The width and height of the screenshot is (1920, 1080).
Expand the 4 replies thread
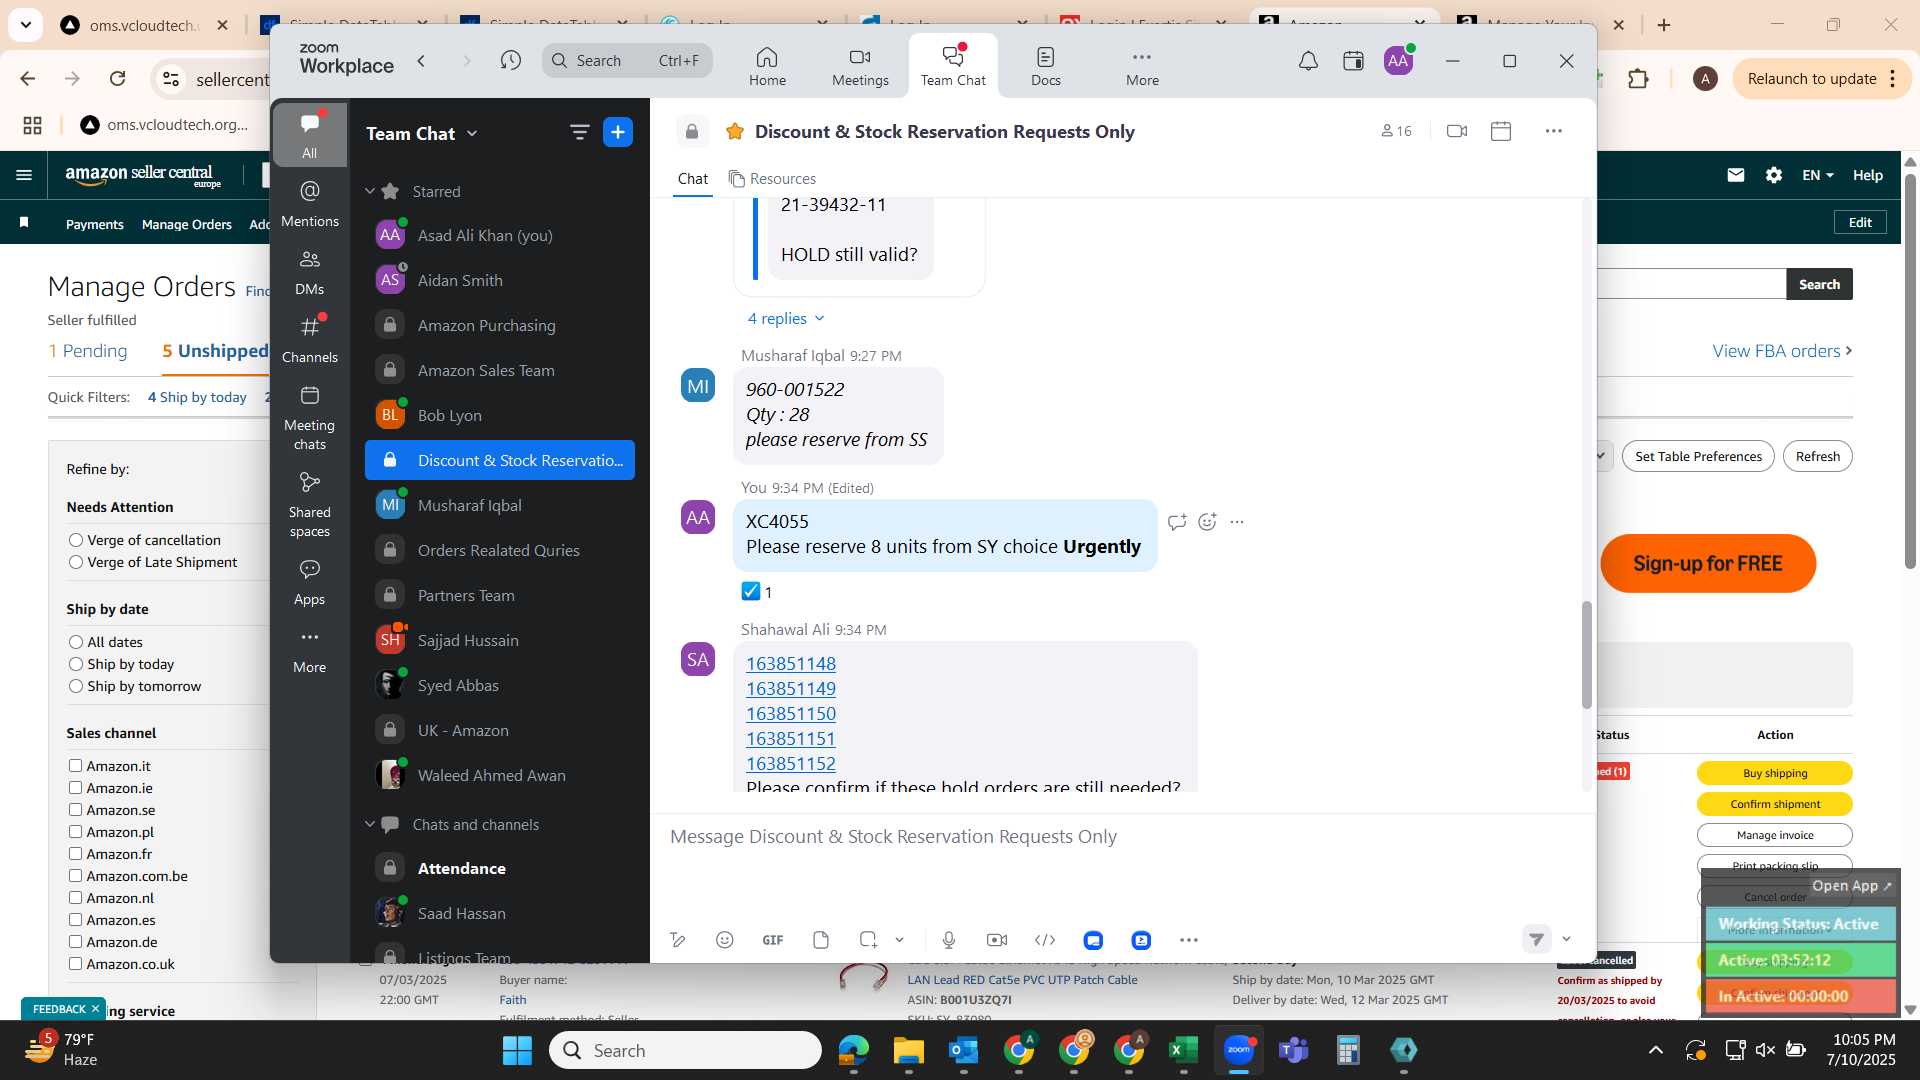tap(786, 318)
